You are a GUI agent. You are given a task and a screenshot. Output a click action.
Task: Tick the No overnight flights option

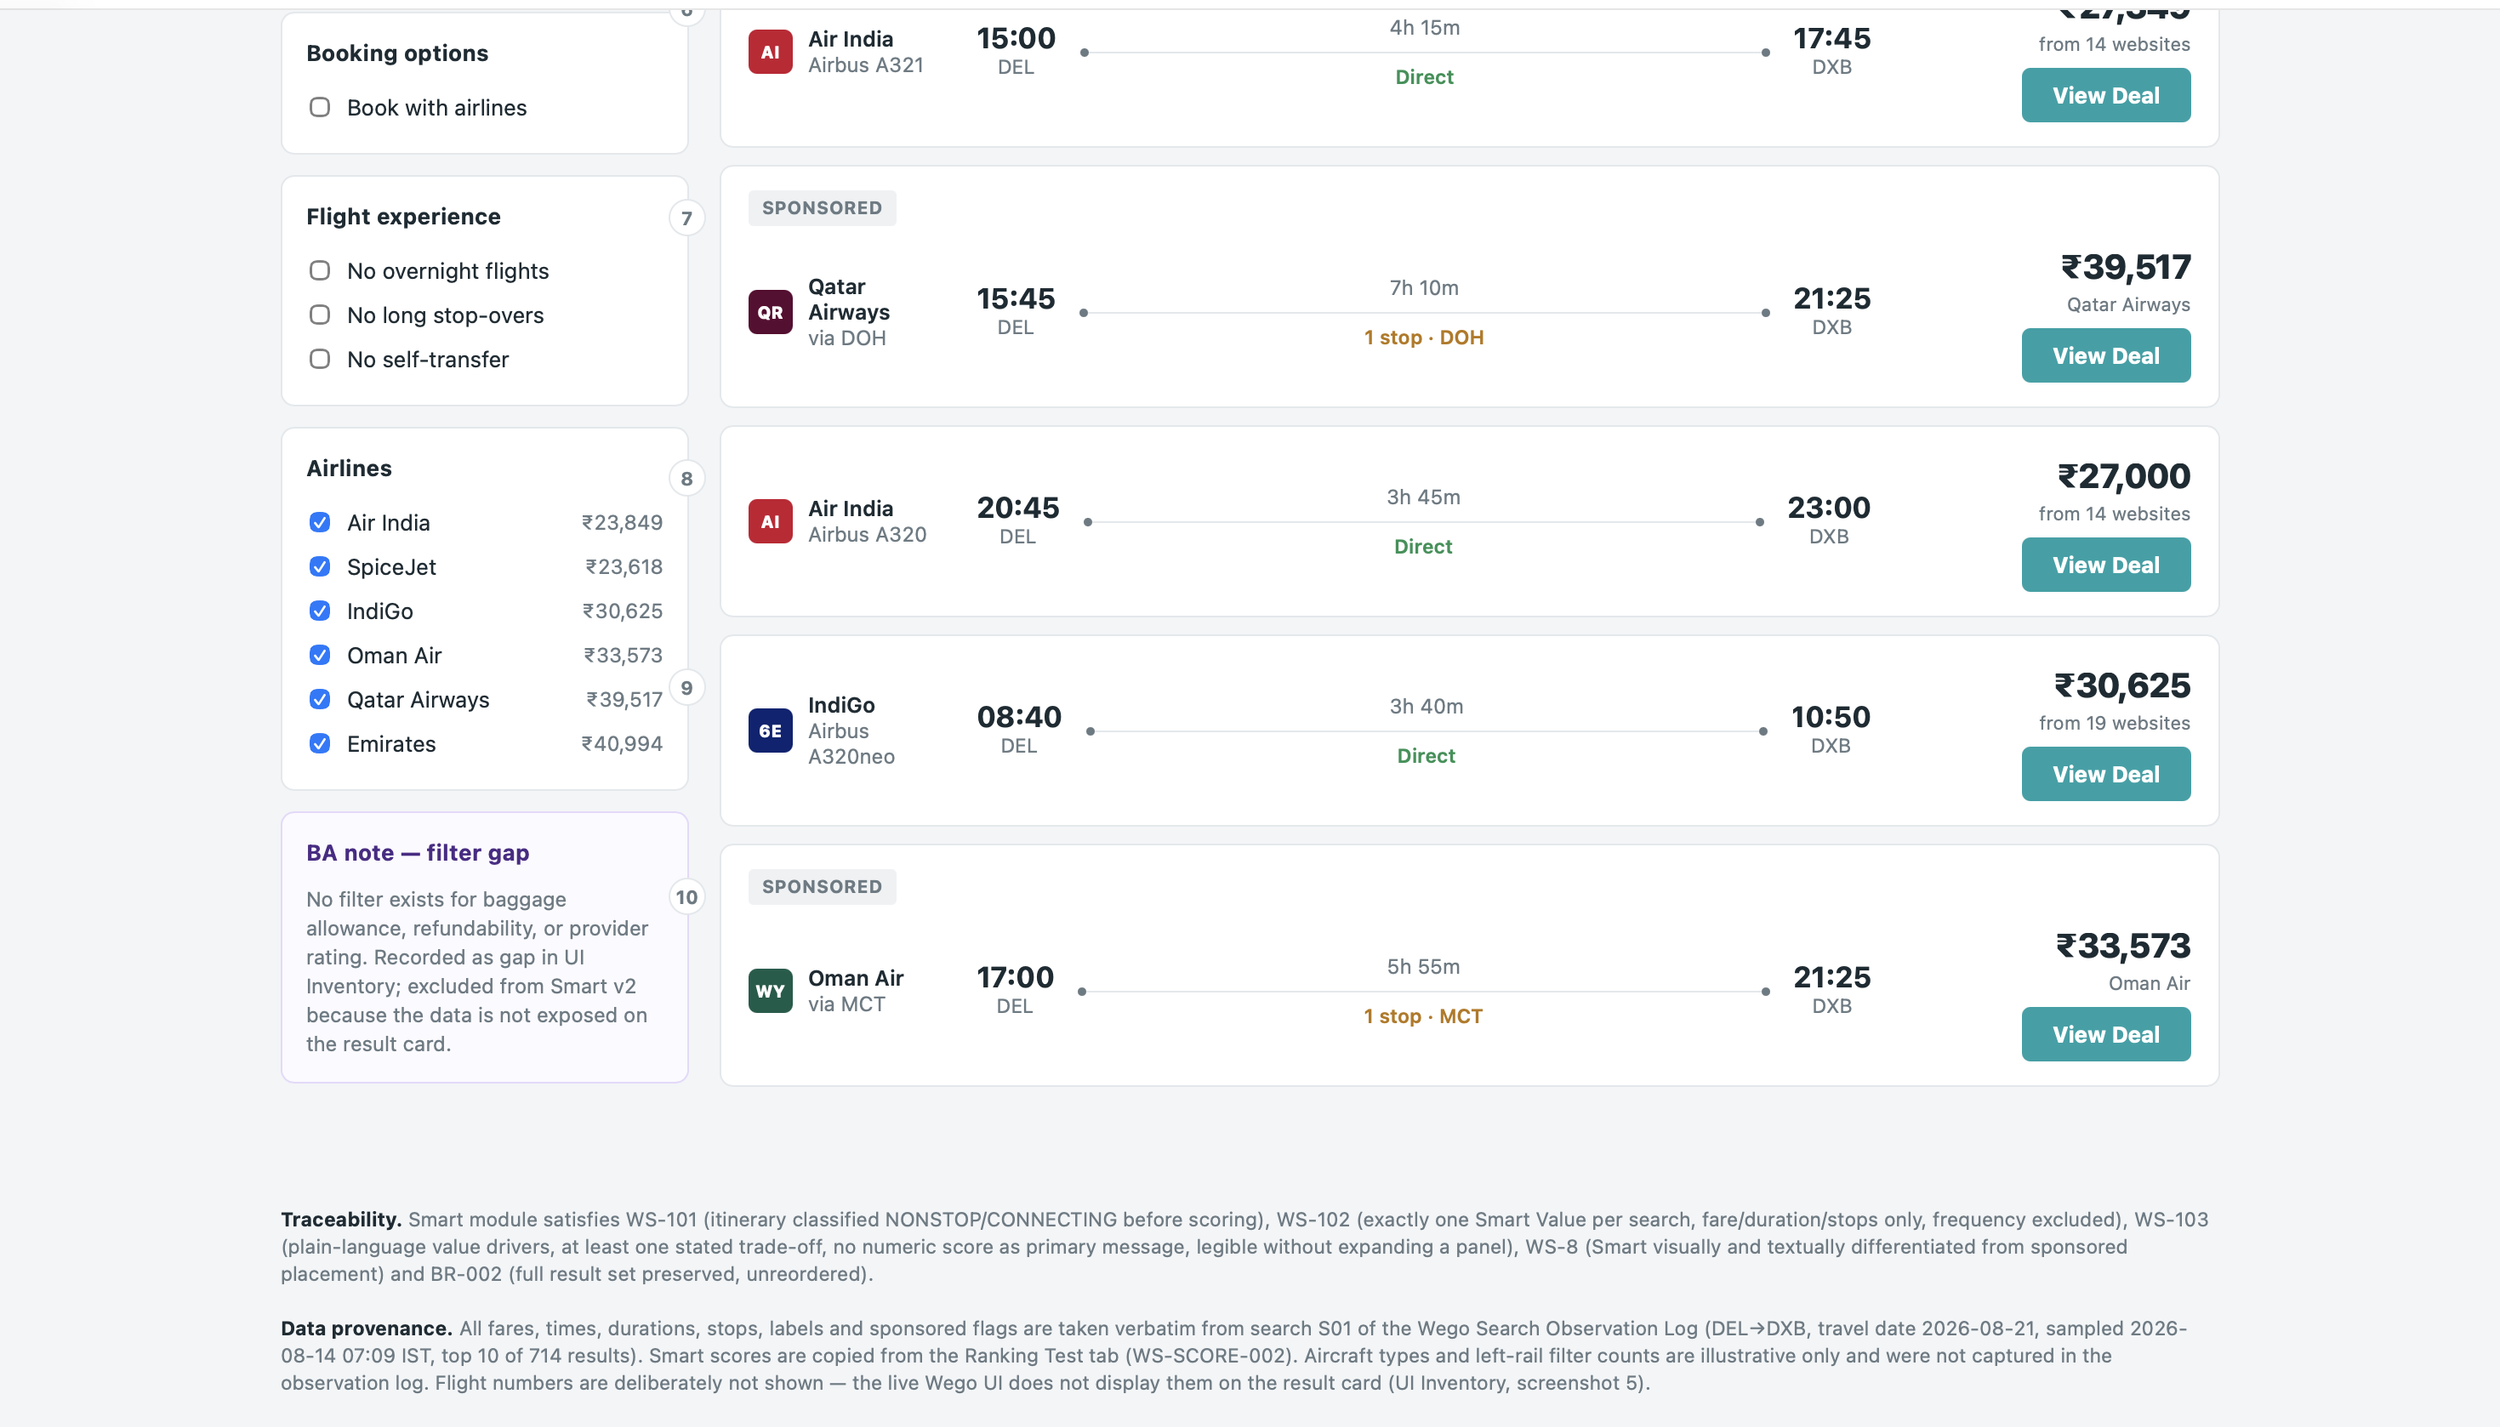pos(319,270)
